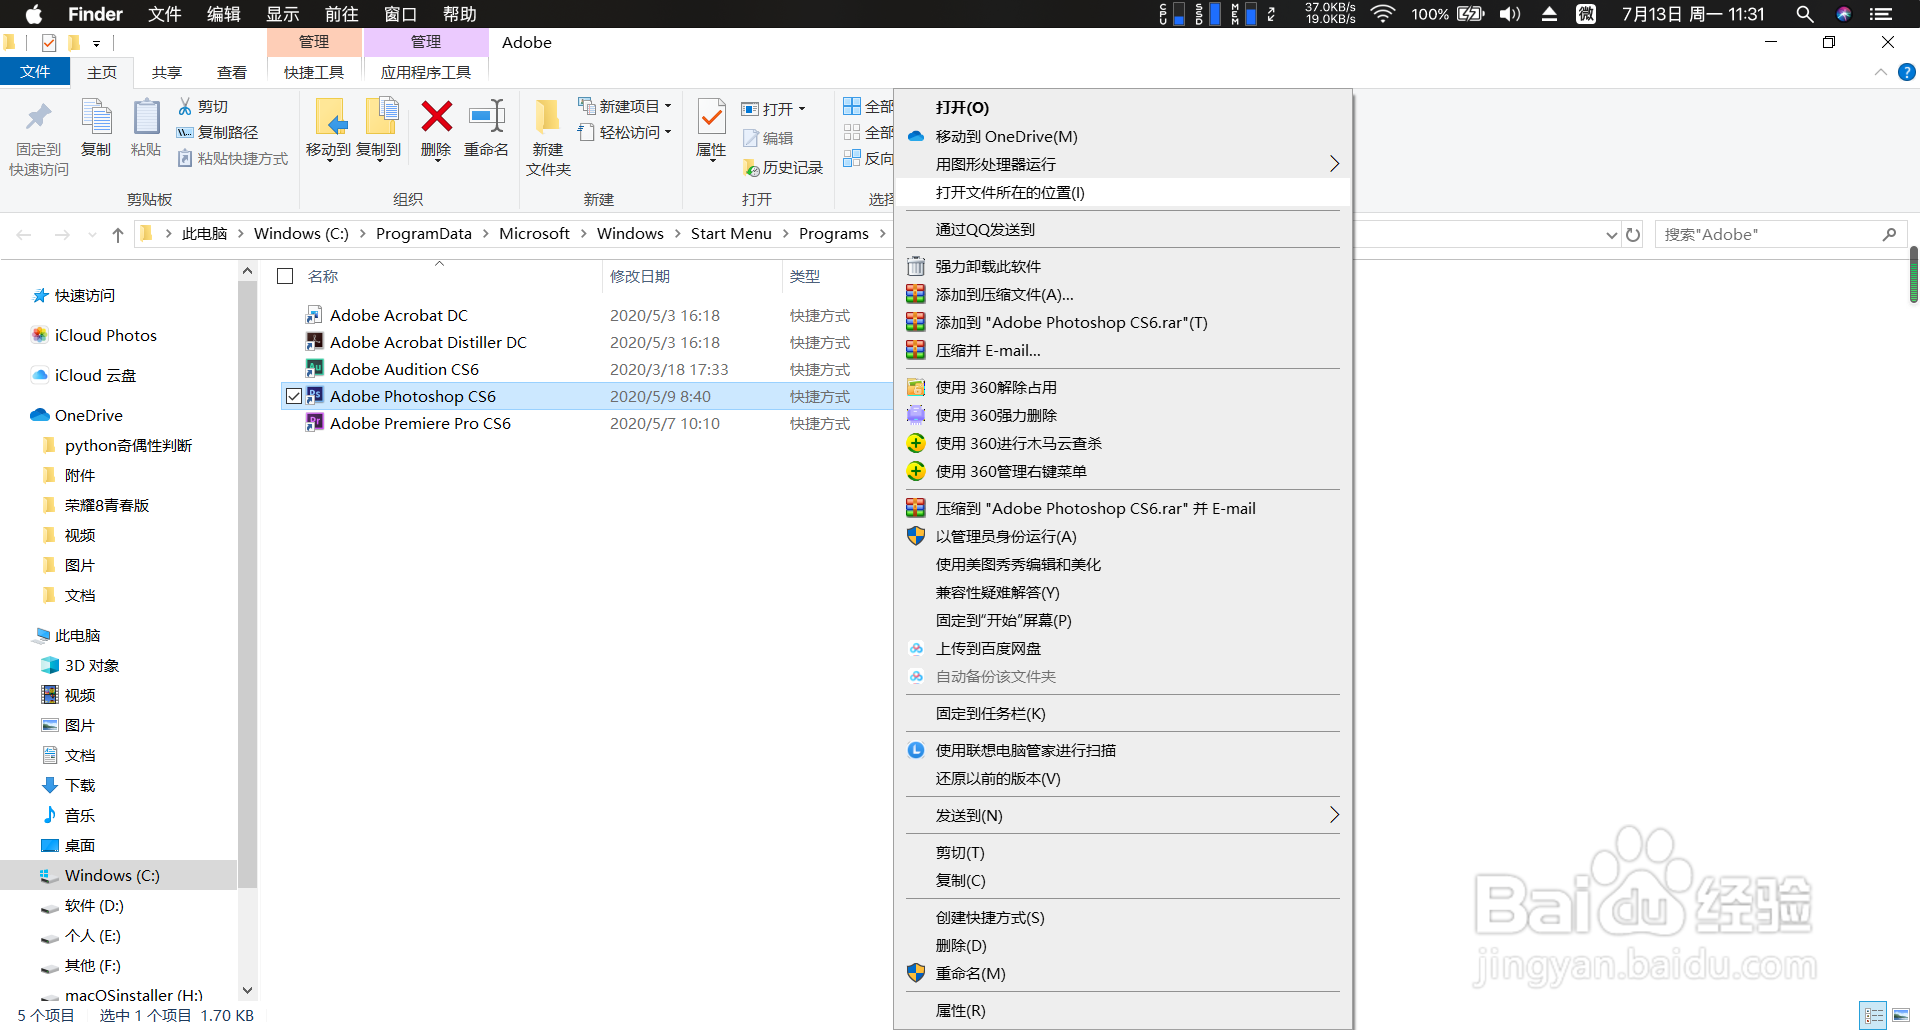Collapse the ribbon with the chevron
The width and height of the screenshot is (1920, 1030).
tap(1881, 72)
